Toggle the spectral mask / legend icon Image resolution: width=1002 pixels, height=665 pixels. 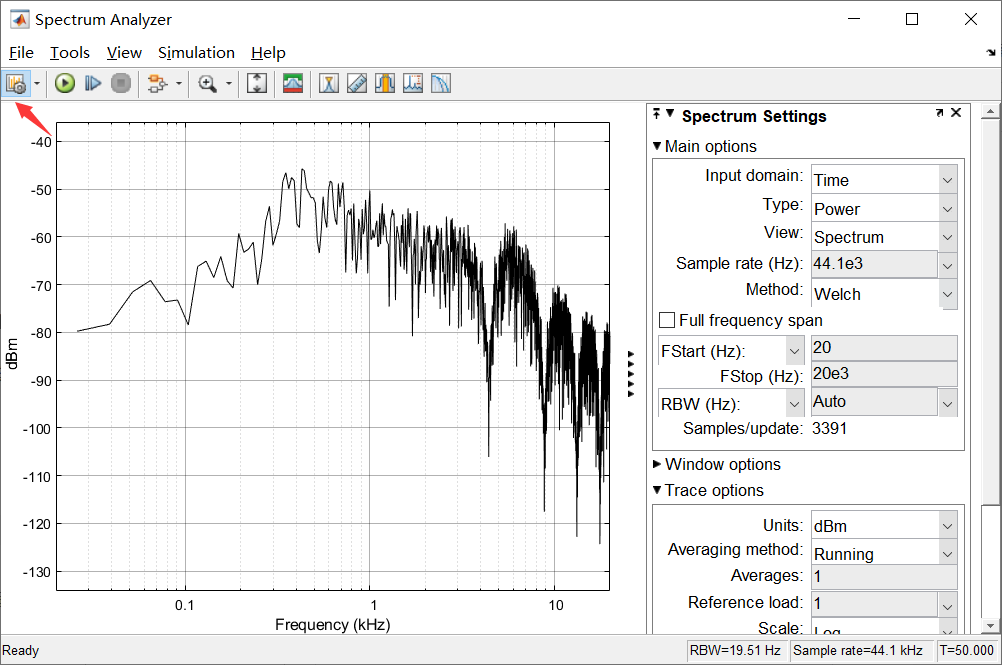tap(293, 84)
